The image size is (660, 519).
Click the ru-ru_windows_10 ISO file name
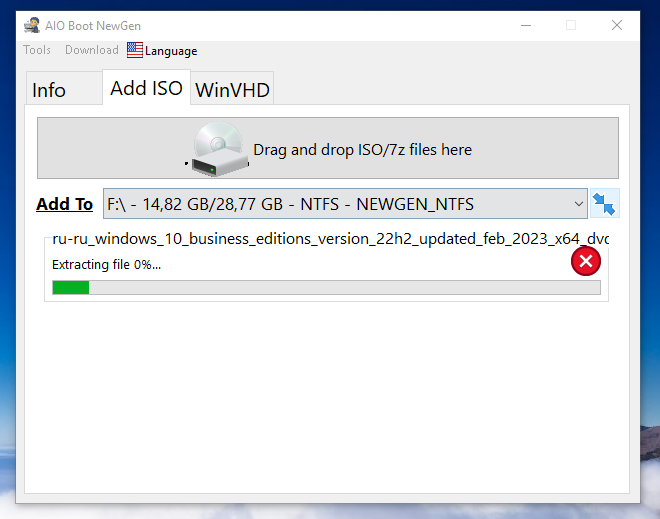pos(330,240)
